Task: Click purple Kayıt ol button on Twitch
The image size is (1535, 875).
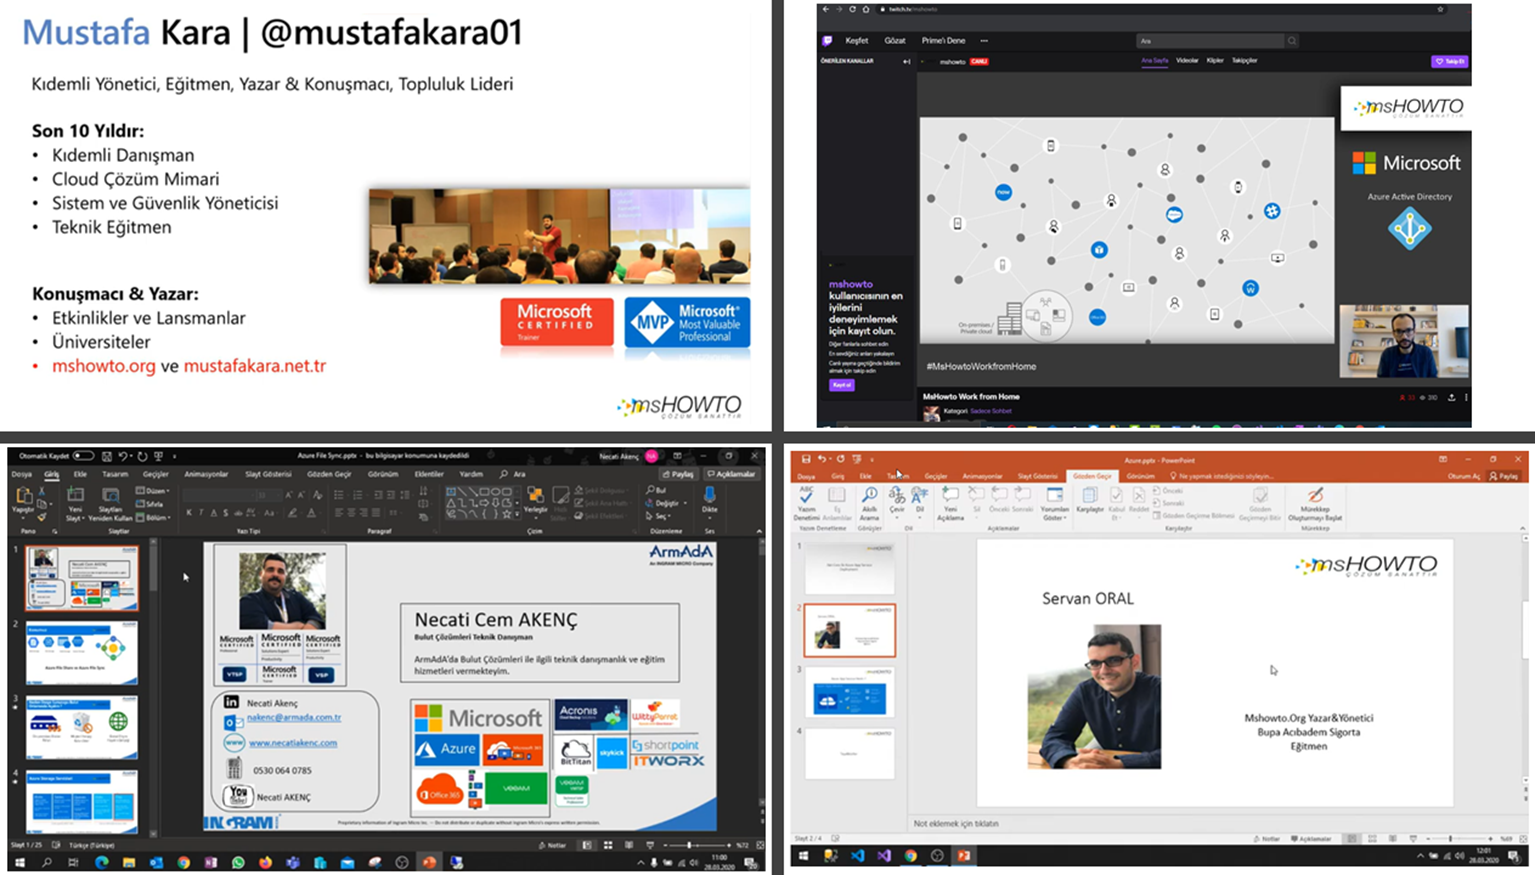Action: click(842, 385)
